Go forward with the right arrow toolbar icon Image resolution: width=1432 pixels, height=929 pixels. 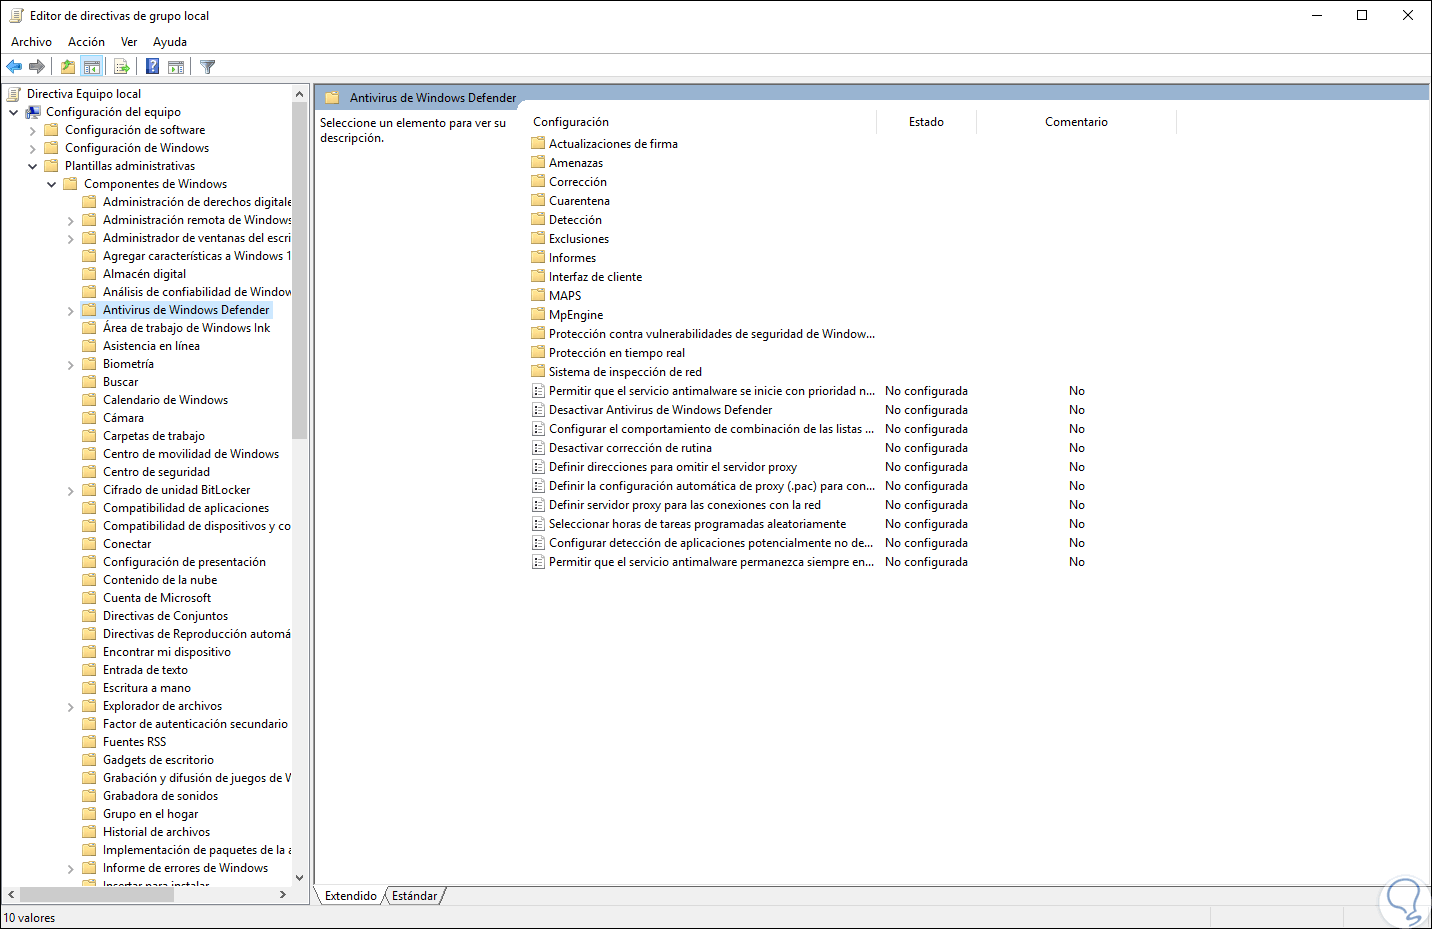37,67
